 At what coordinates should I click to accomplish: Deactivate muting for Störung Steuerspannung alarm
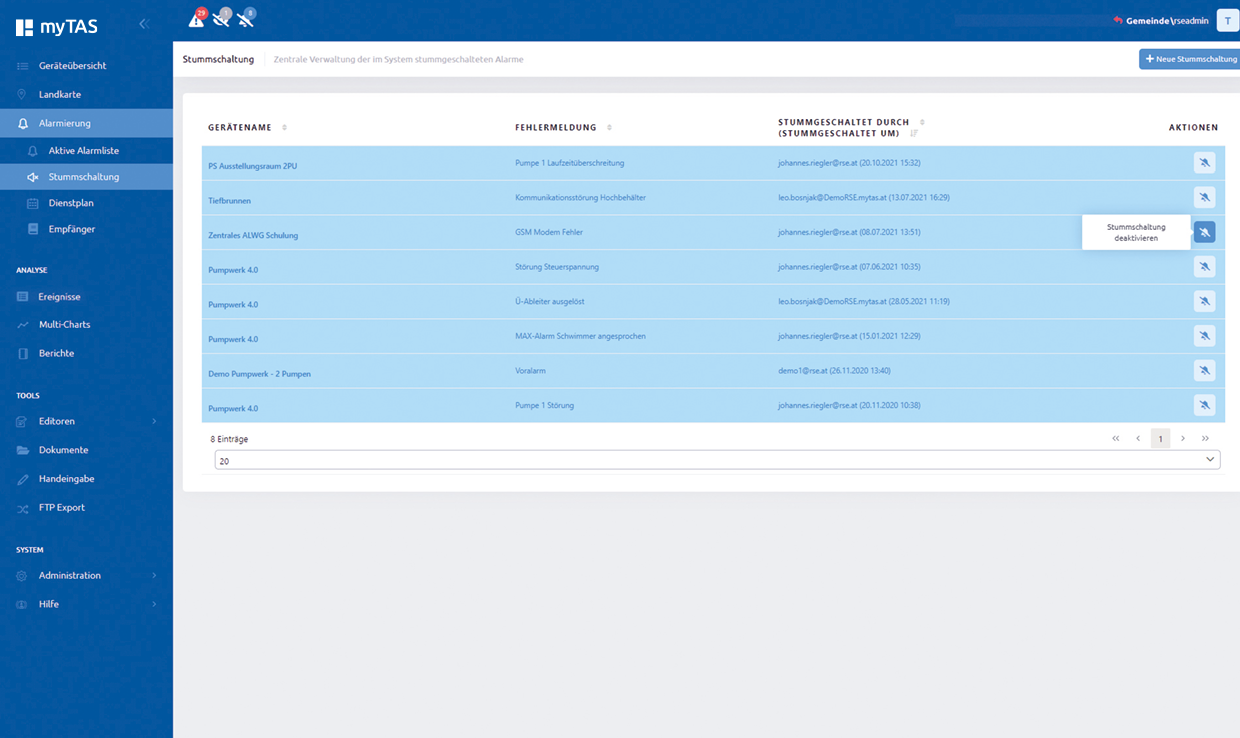[x=1204, y=266]
